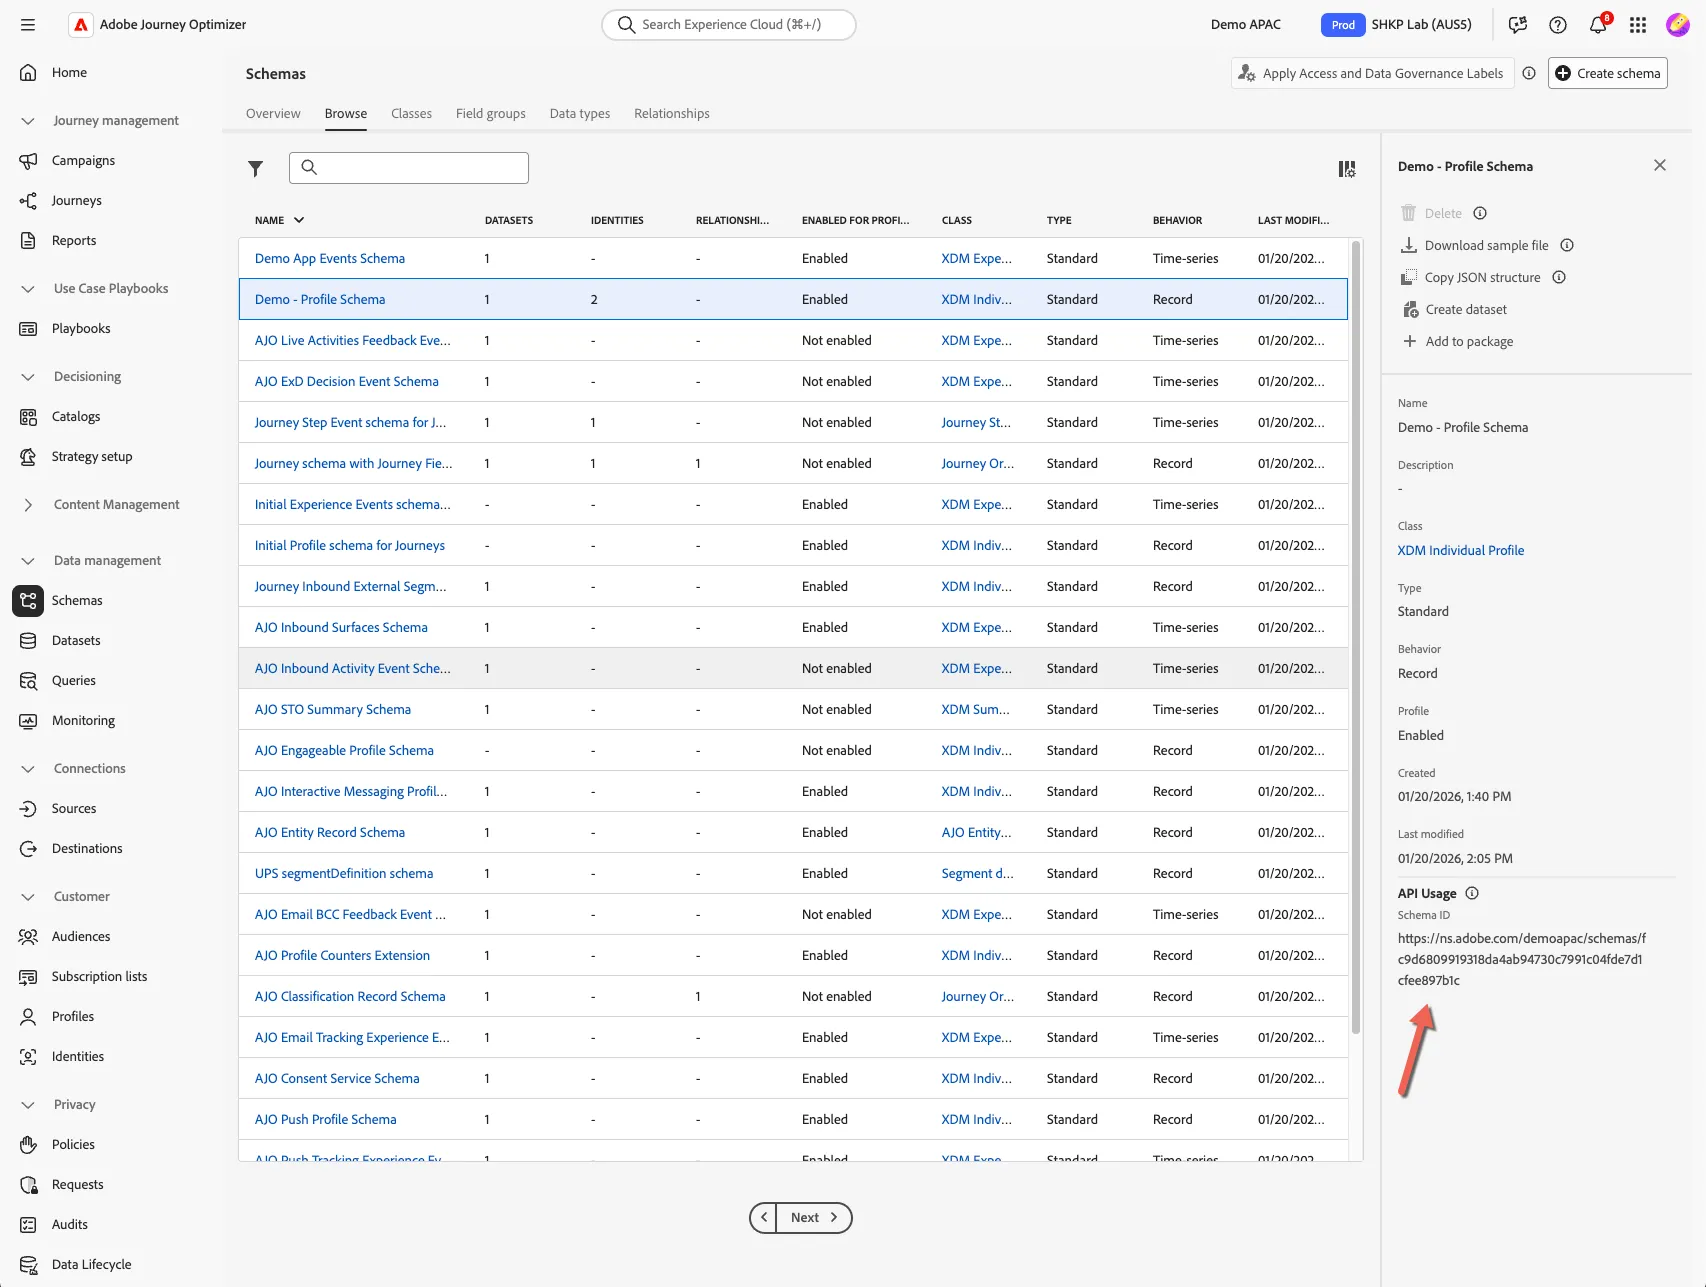This screenshot has height=1287, width=1706.
Task: Open the user profile avatar
Action: coord(1678,25)
